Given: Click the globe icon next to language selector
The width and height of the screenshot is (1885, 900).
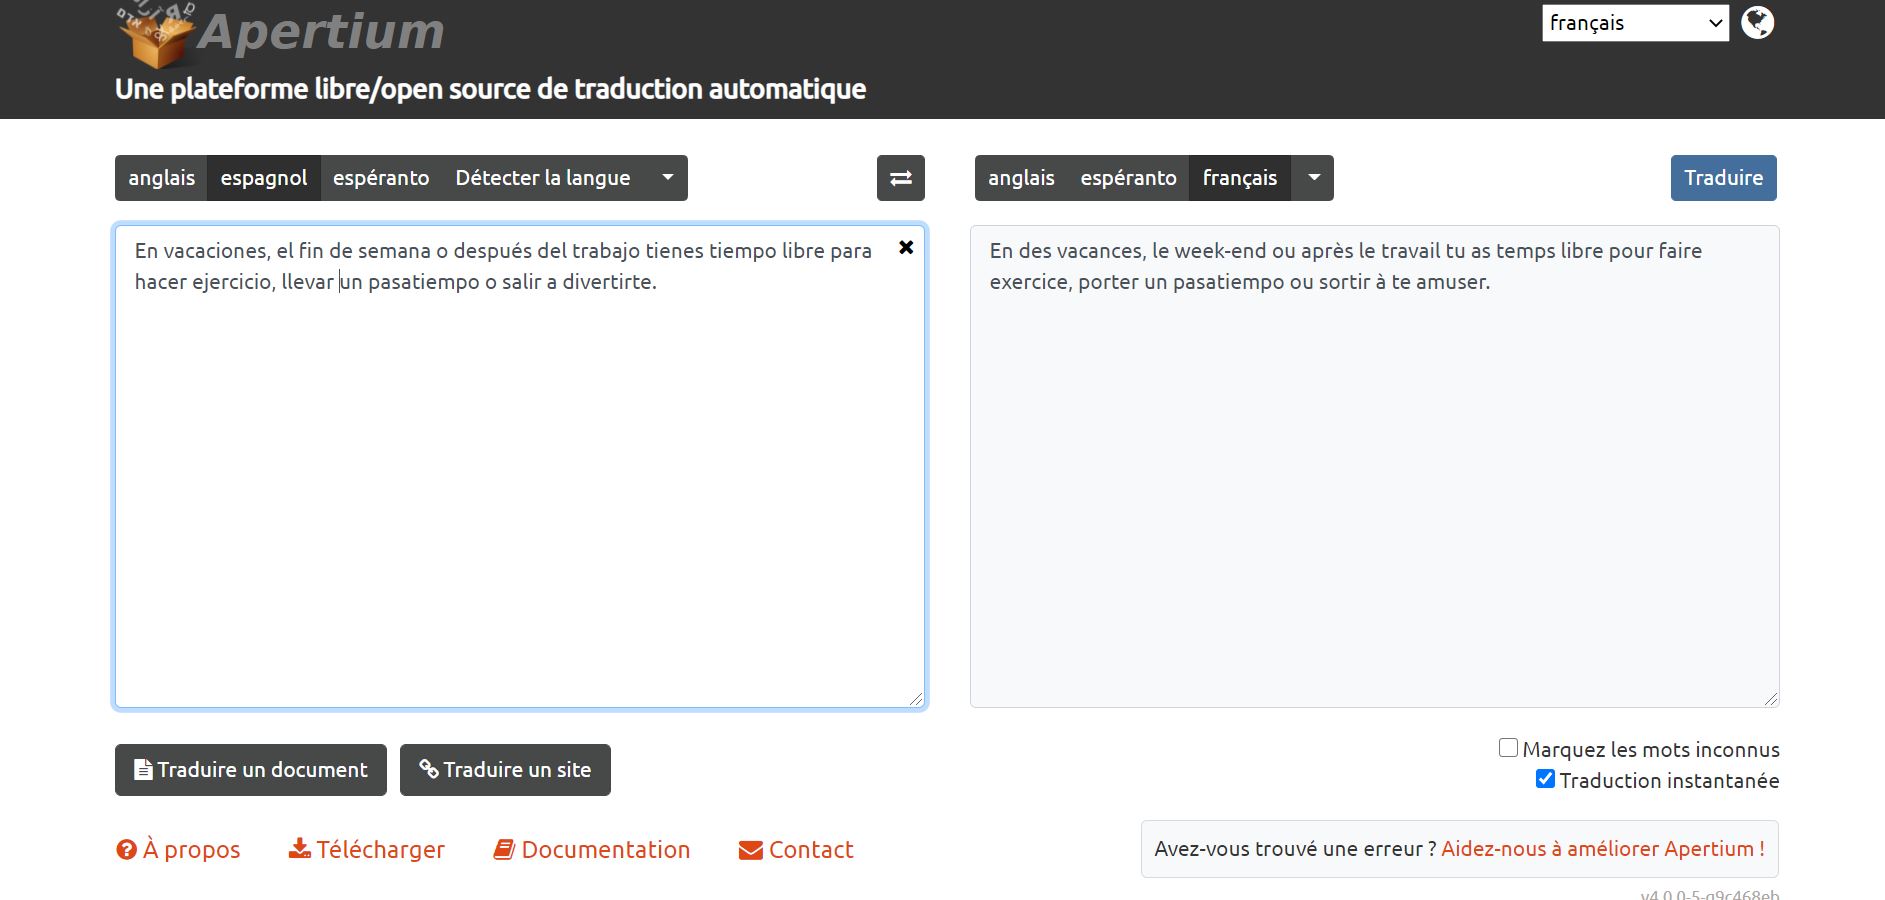Looking at the screenshot, I should coord(1757,22).
